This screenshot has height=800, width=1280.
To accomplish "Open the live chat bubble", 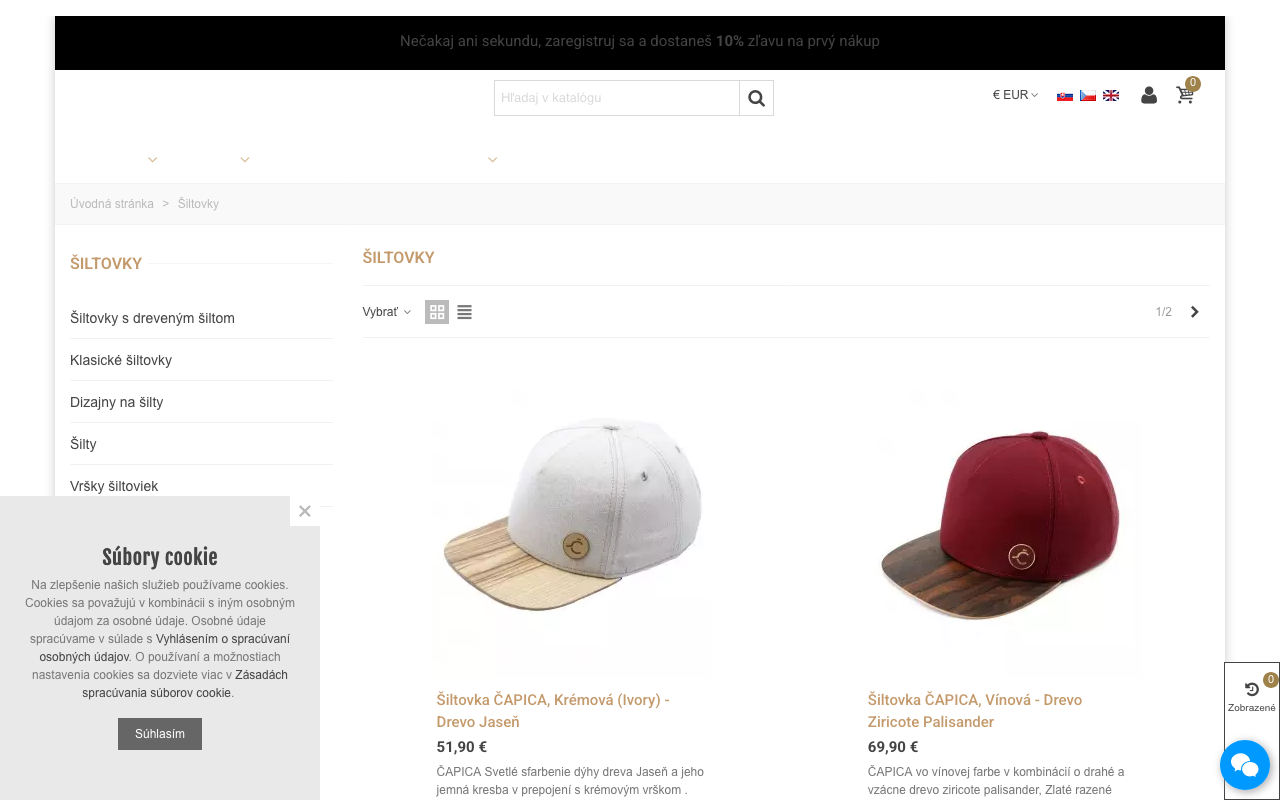I will coord(1244,765).
